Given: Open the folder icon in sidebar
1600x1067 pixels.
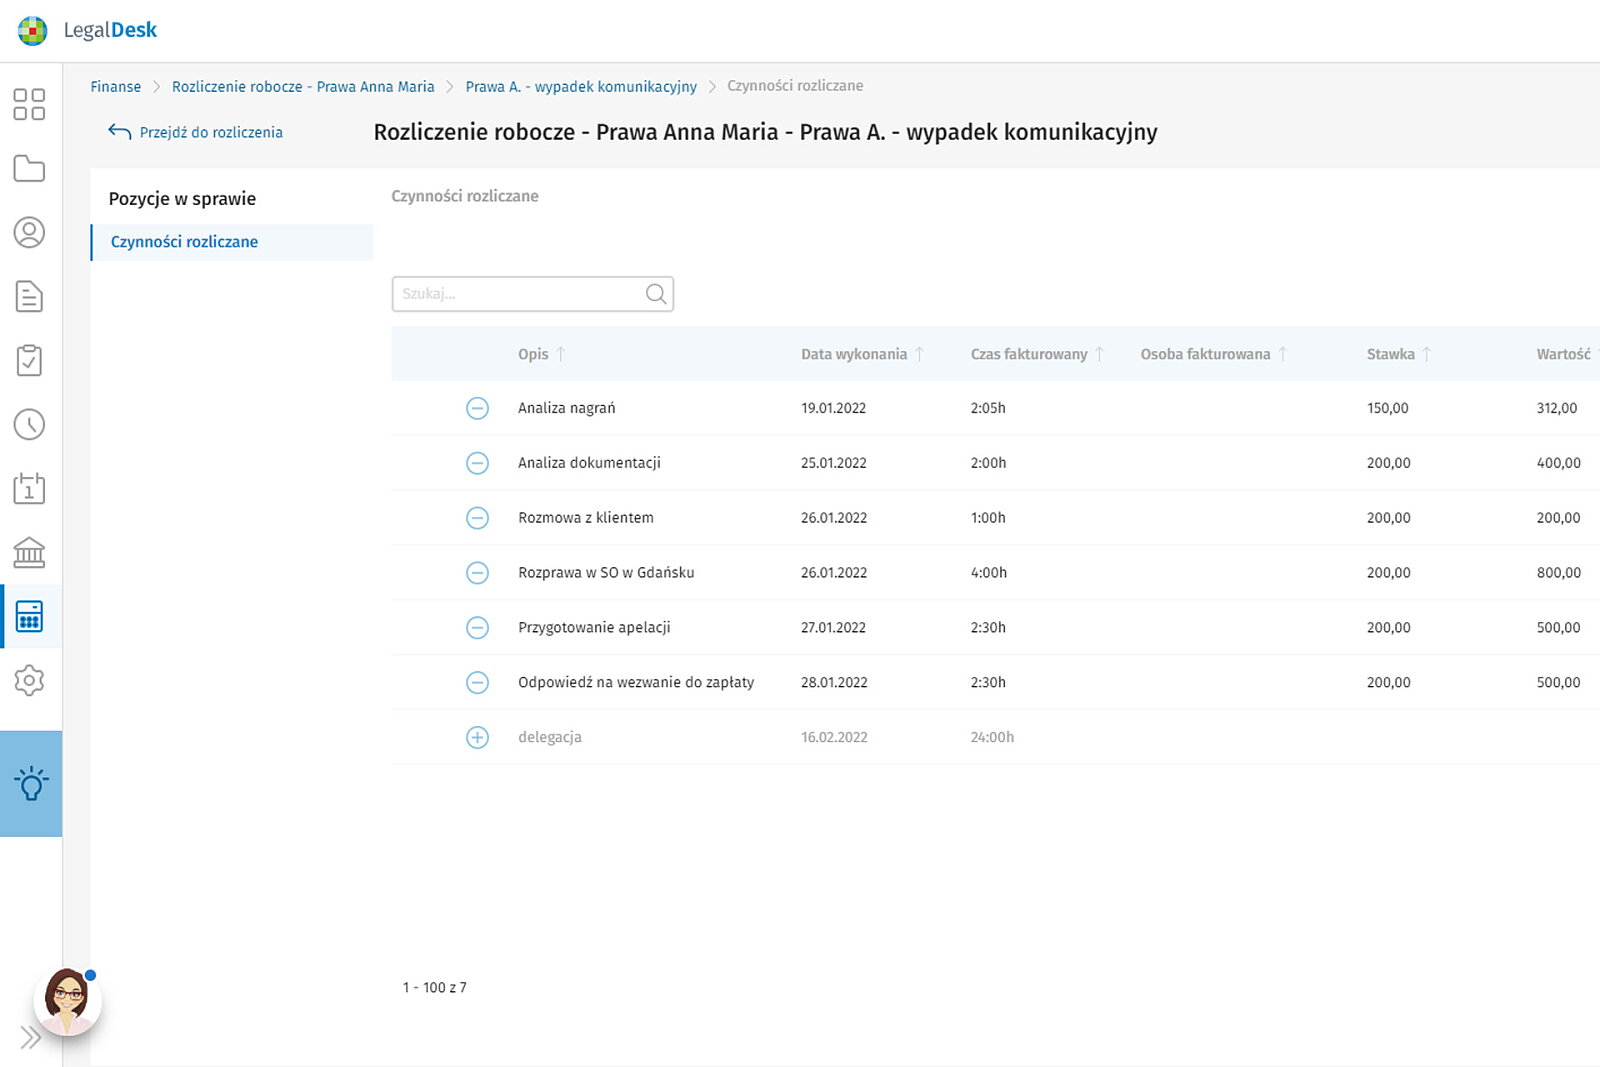Looking at the screenshot, I should tap(29, 168).
